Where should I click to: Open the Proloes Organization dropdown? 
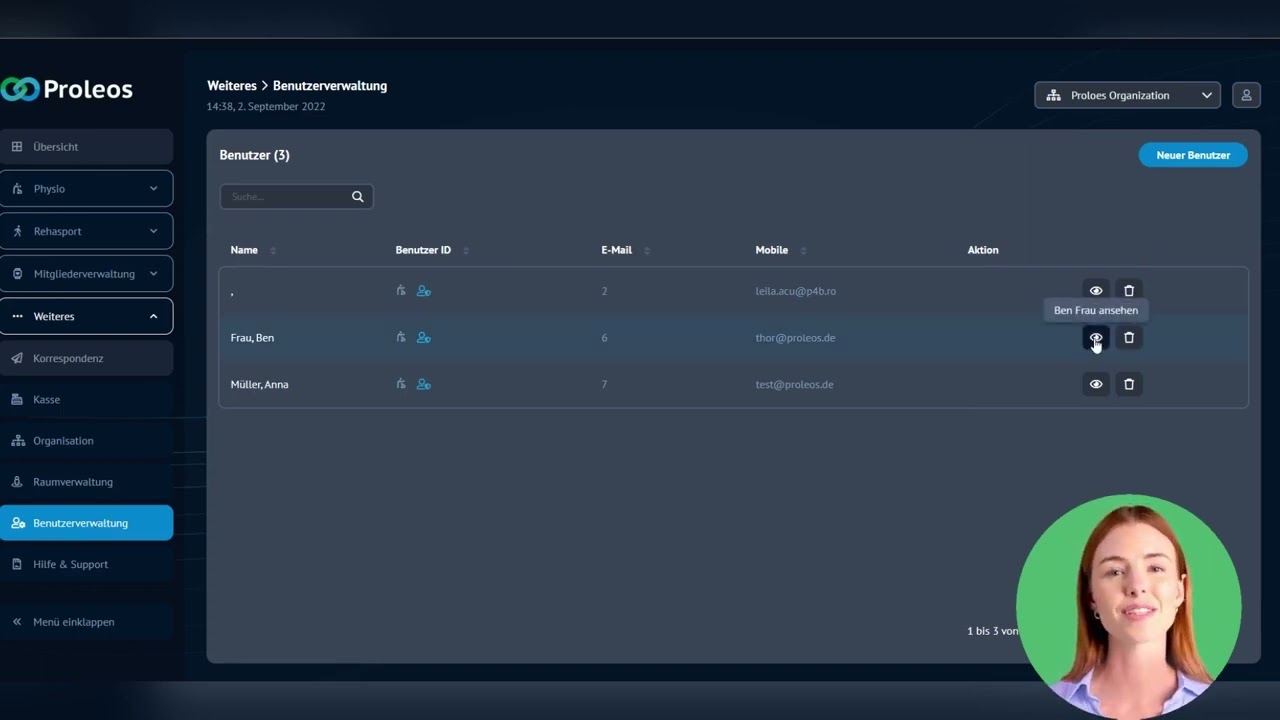(x=1127, y=95)
